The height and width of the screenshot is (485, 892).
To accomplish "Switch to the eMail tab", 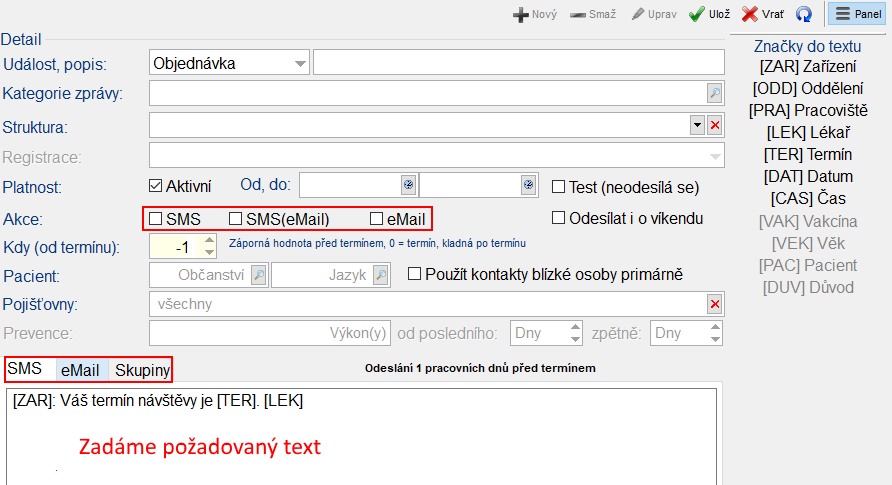I will [x=80, y=370].
